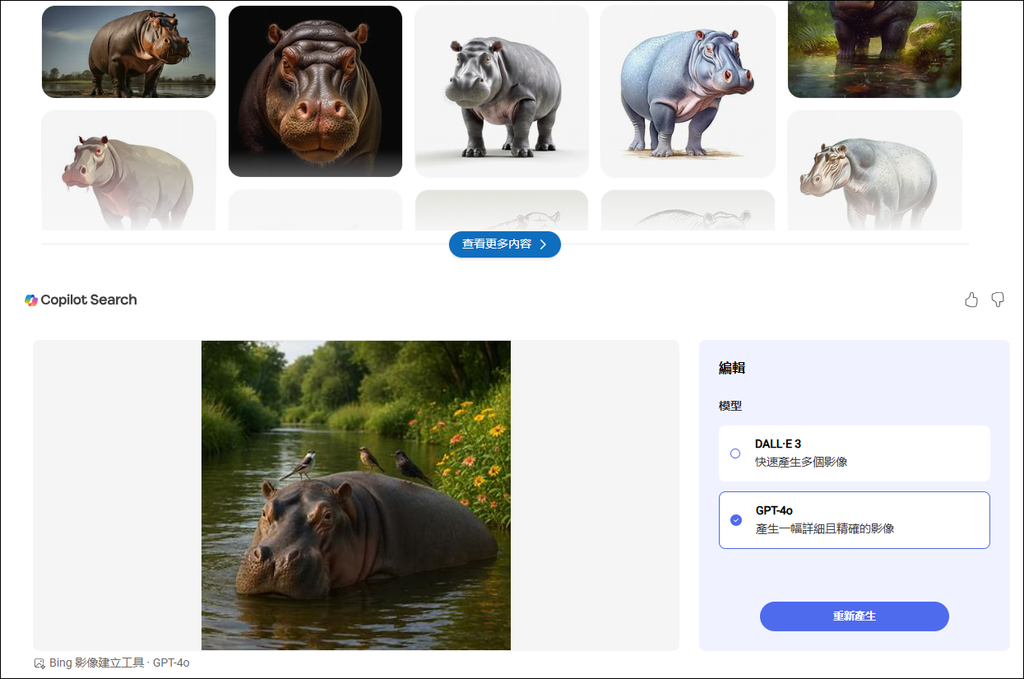1024x679 pixels.
Task: Click the 編輯 panel heading
Action: pyautogui.click(x=732, y=368)
